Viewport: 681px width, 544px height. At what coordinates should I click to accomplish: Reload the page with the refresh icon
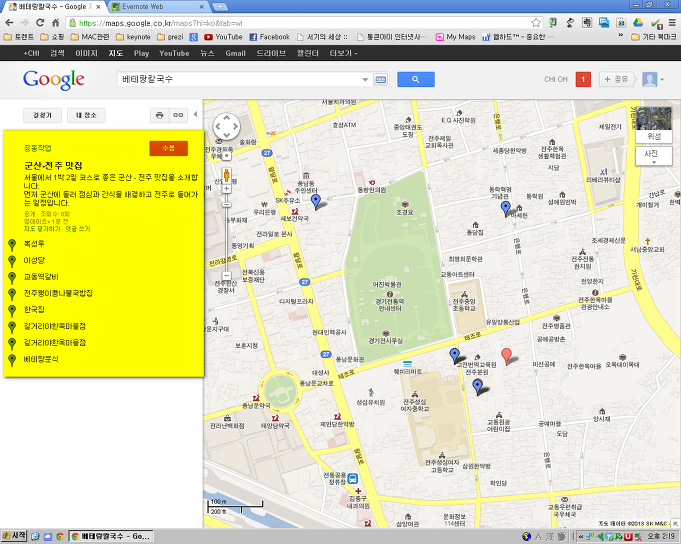(x=40, y=23)
